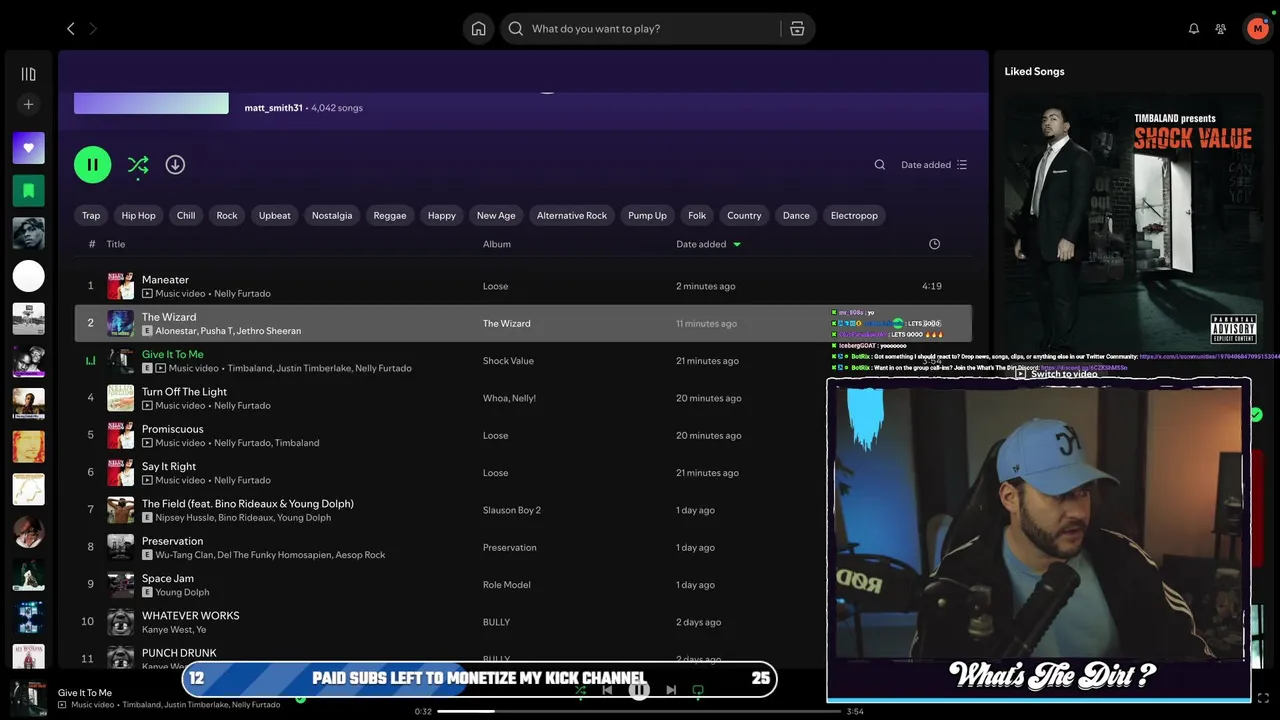Screen dimensions: 1280x720
Task: Filter by Alternative Rock genre
Action: coord(572,215)
